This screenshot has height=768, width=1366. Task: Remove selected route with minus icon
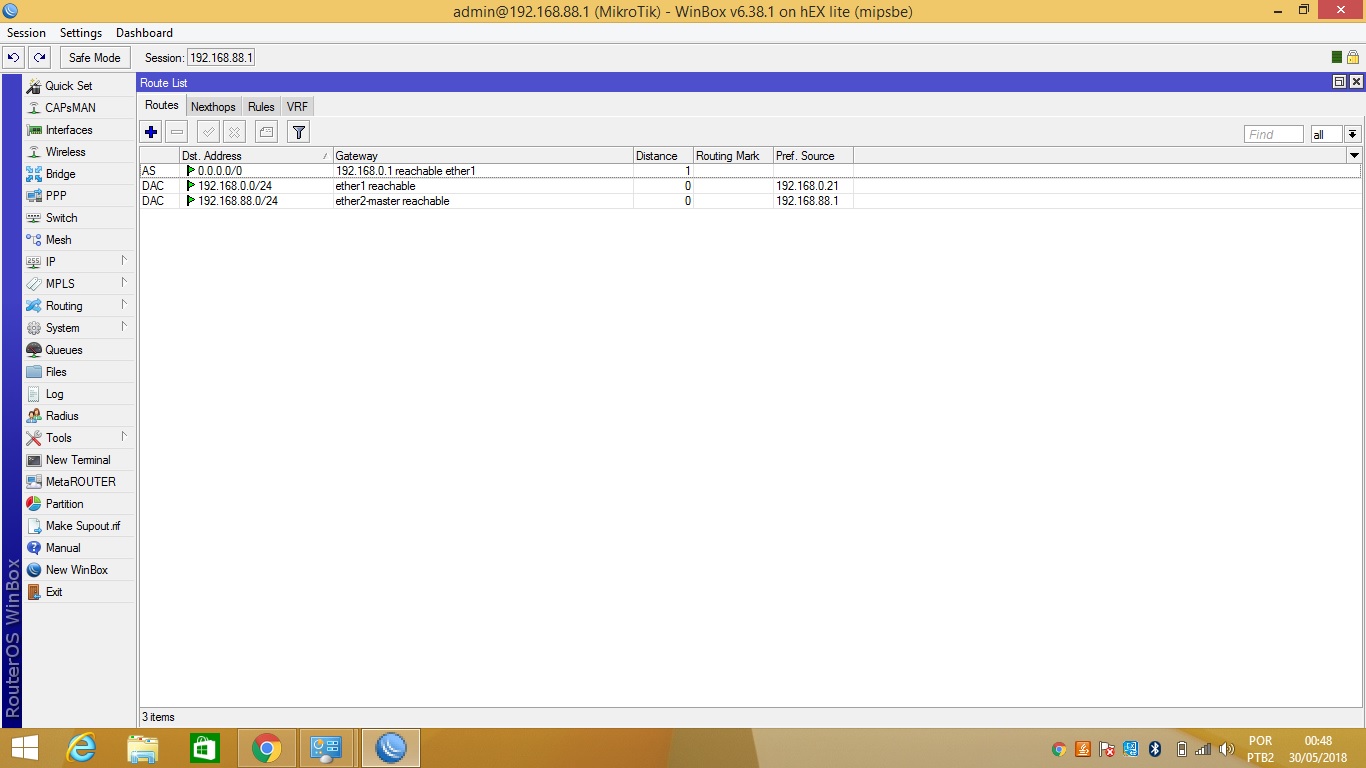[177, 132]
